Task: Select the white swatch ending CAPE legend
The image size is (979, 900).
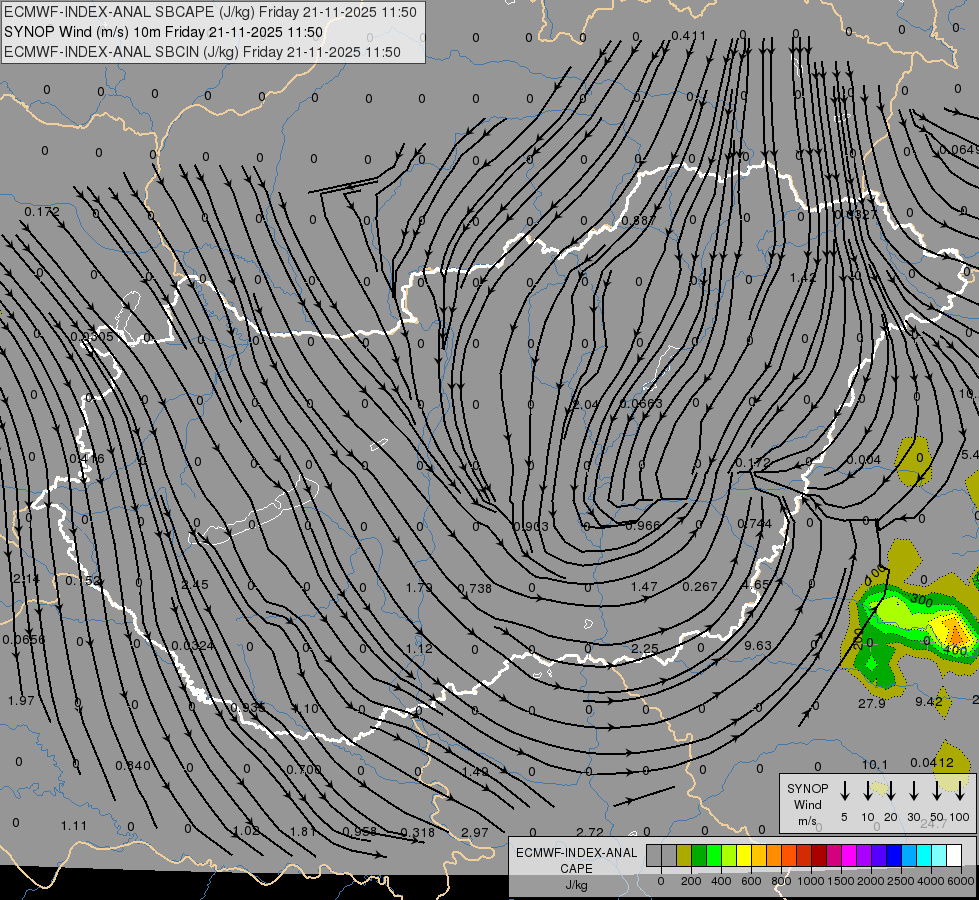Action: (954, 856)
